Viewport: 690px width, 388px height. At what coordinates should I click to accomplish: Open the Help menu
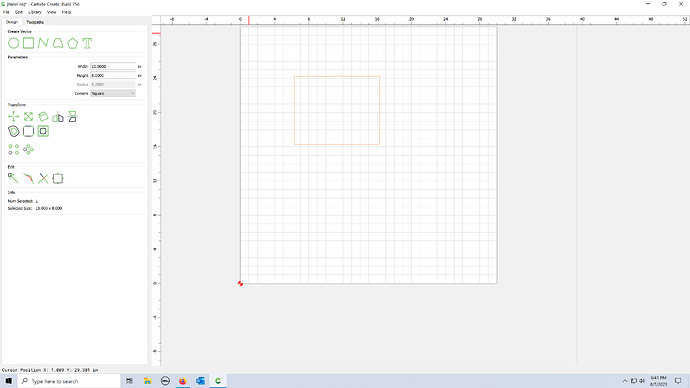(66, 12)
